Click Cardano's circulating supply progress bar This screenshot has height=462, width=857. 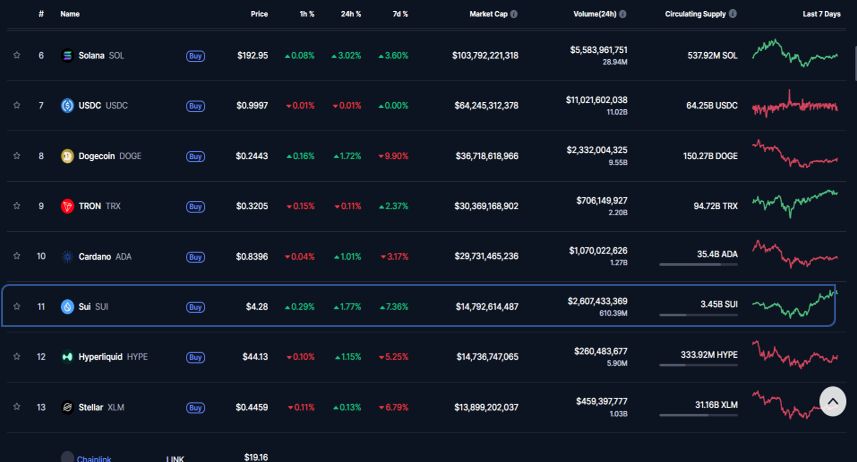tap(698, 265)
